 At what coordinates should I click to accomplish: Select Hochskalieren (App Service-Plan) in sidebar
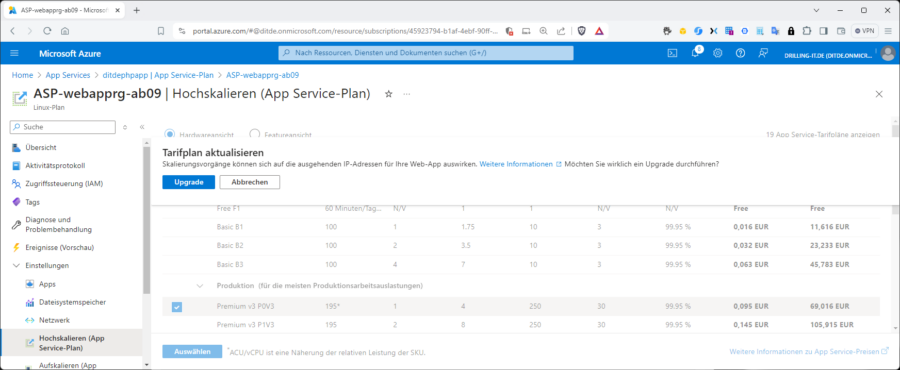pos(71,342)
